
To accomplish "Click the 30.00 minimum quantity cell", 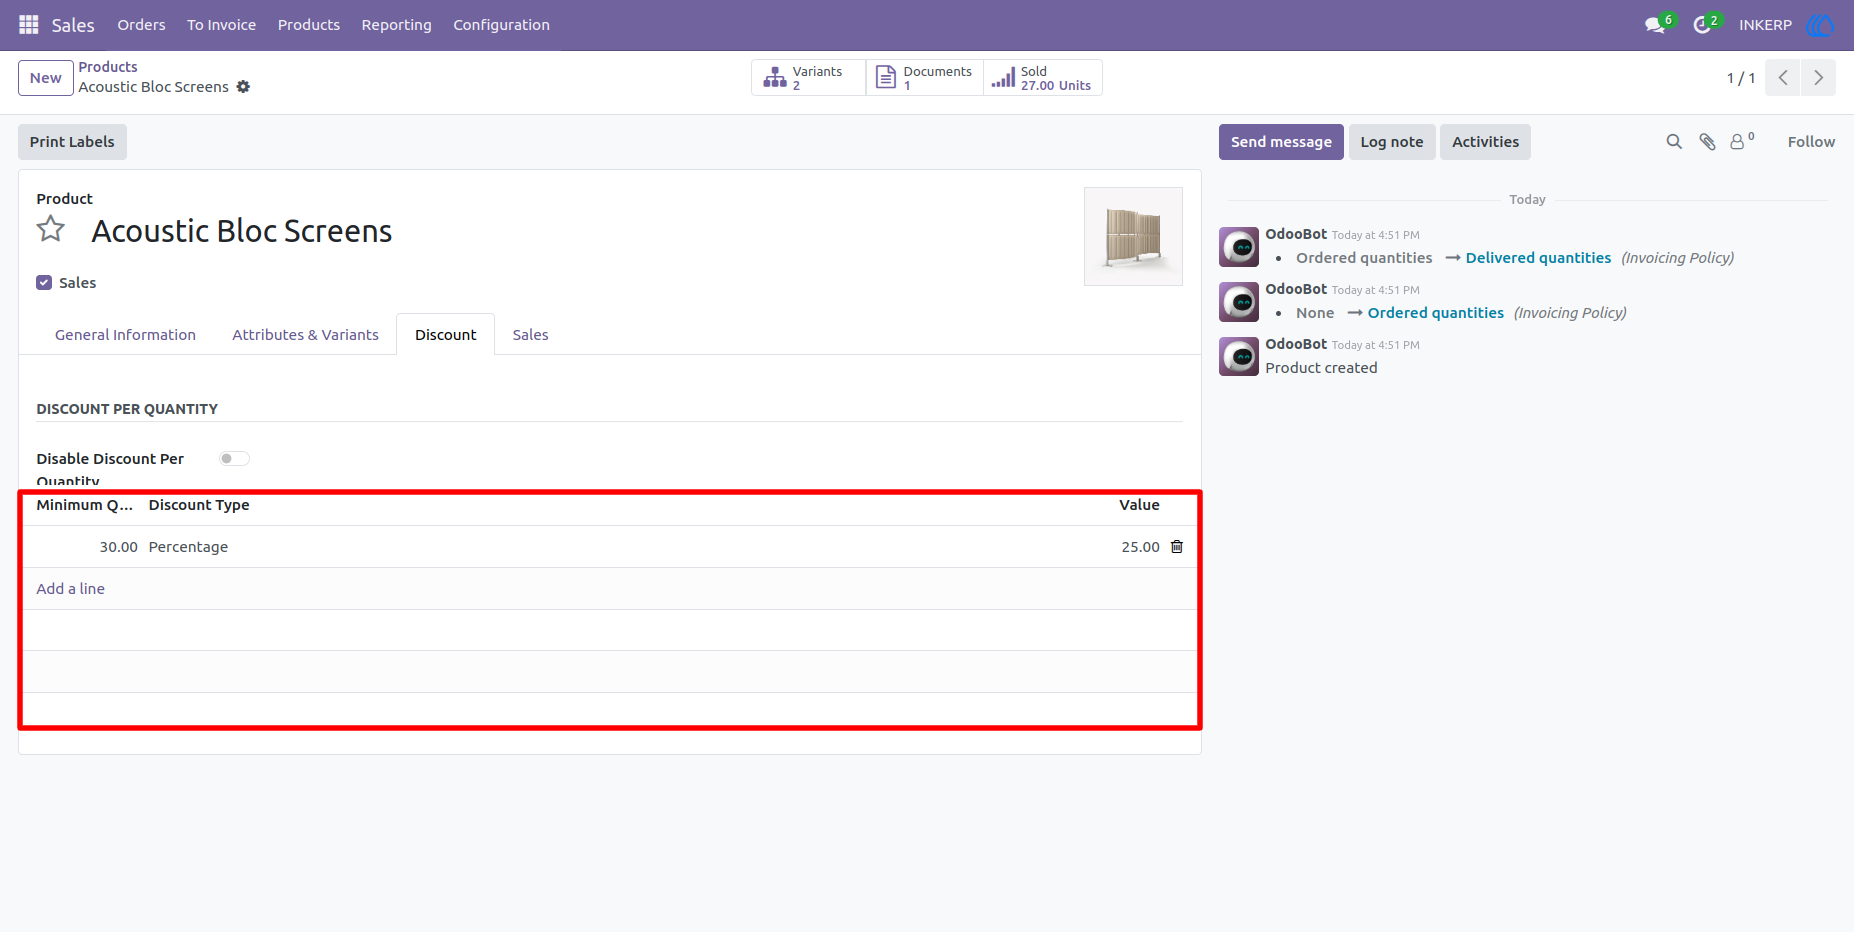I will (x=87, y=547).
